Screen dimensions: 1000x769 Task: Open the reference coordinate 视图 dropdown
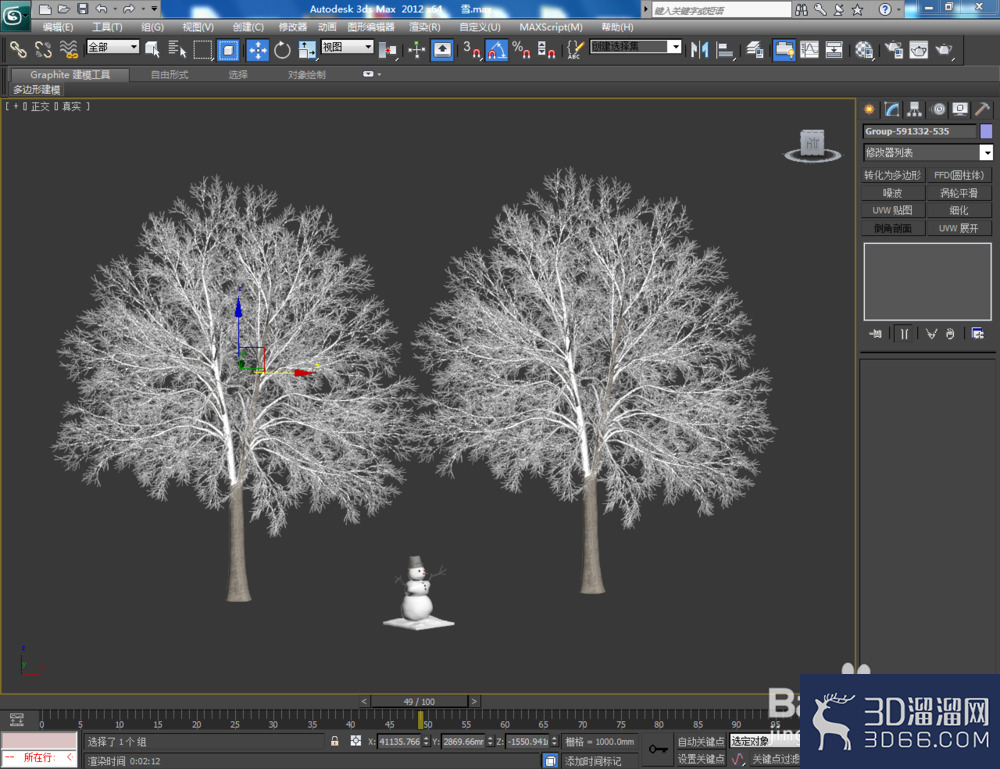[x=347, y=47]
